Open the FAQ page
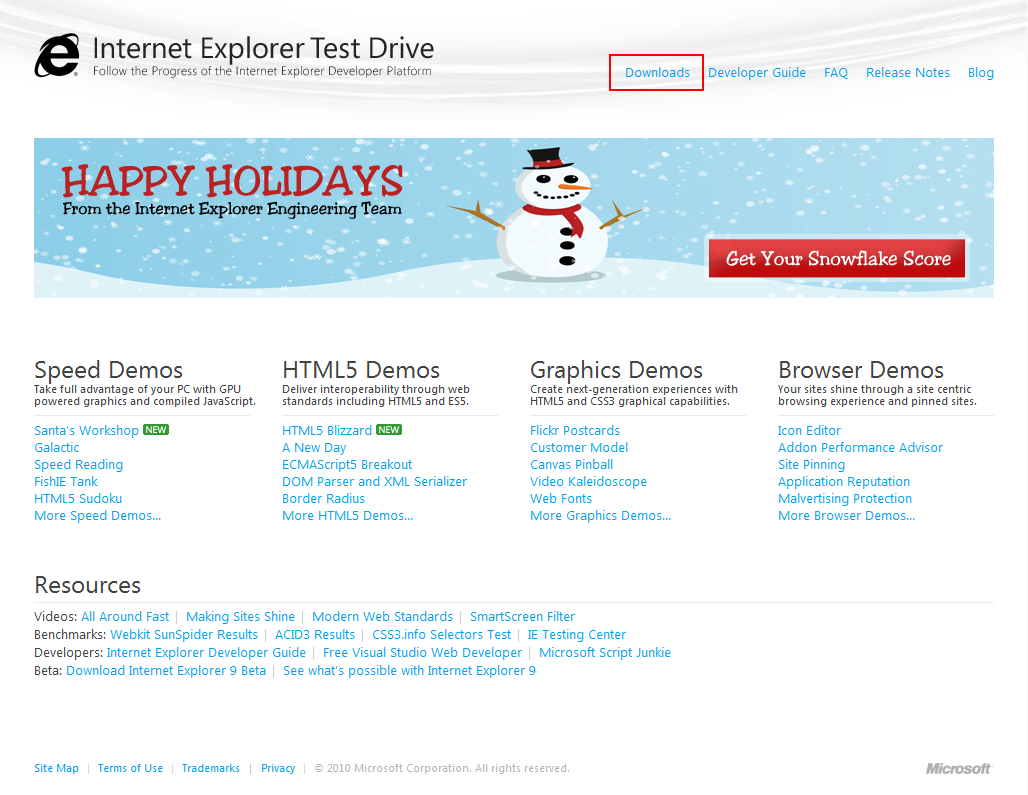 (835, 73)
